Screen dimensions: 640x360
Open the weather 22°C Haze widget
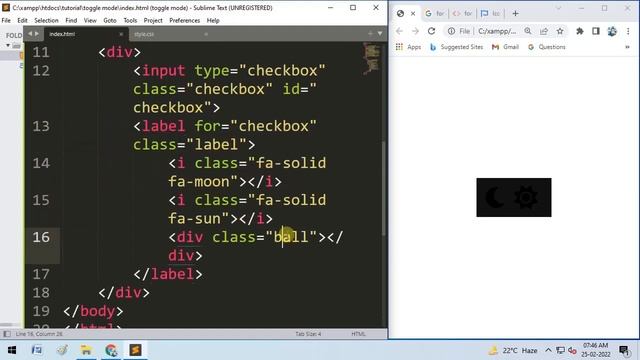click(x=513, y=350)
